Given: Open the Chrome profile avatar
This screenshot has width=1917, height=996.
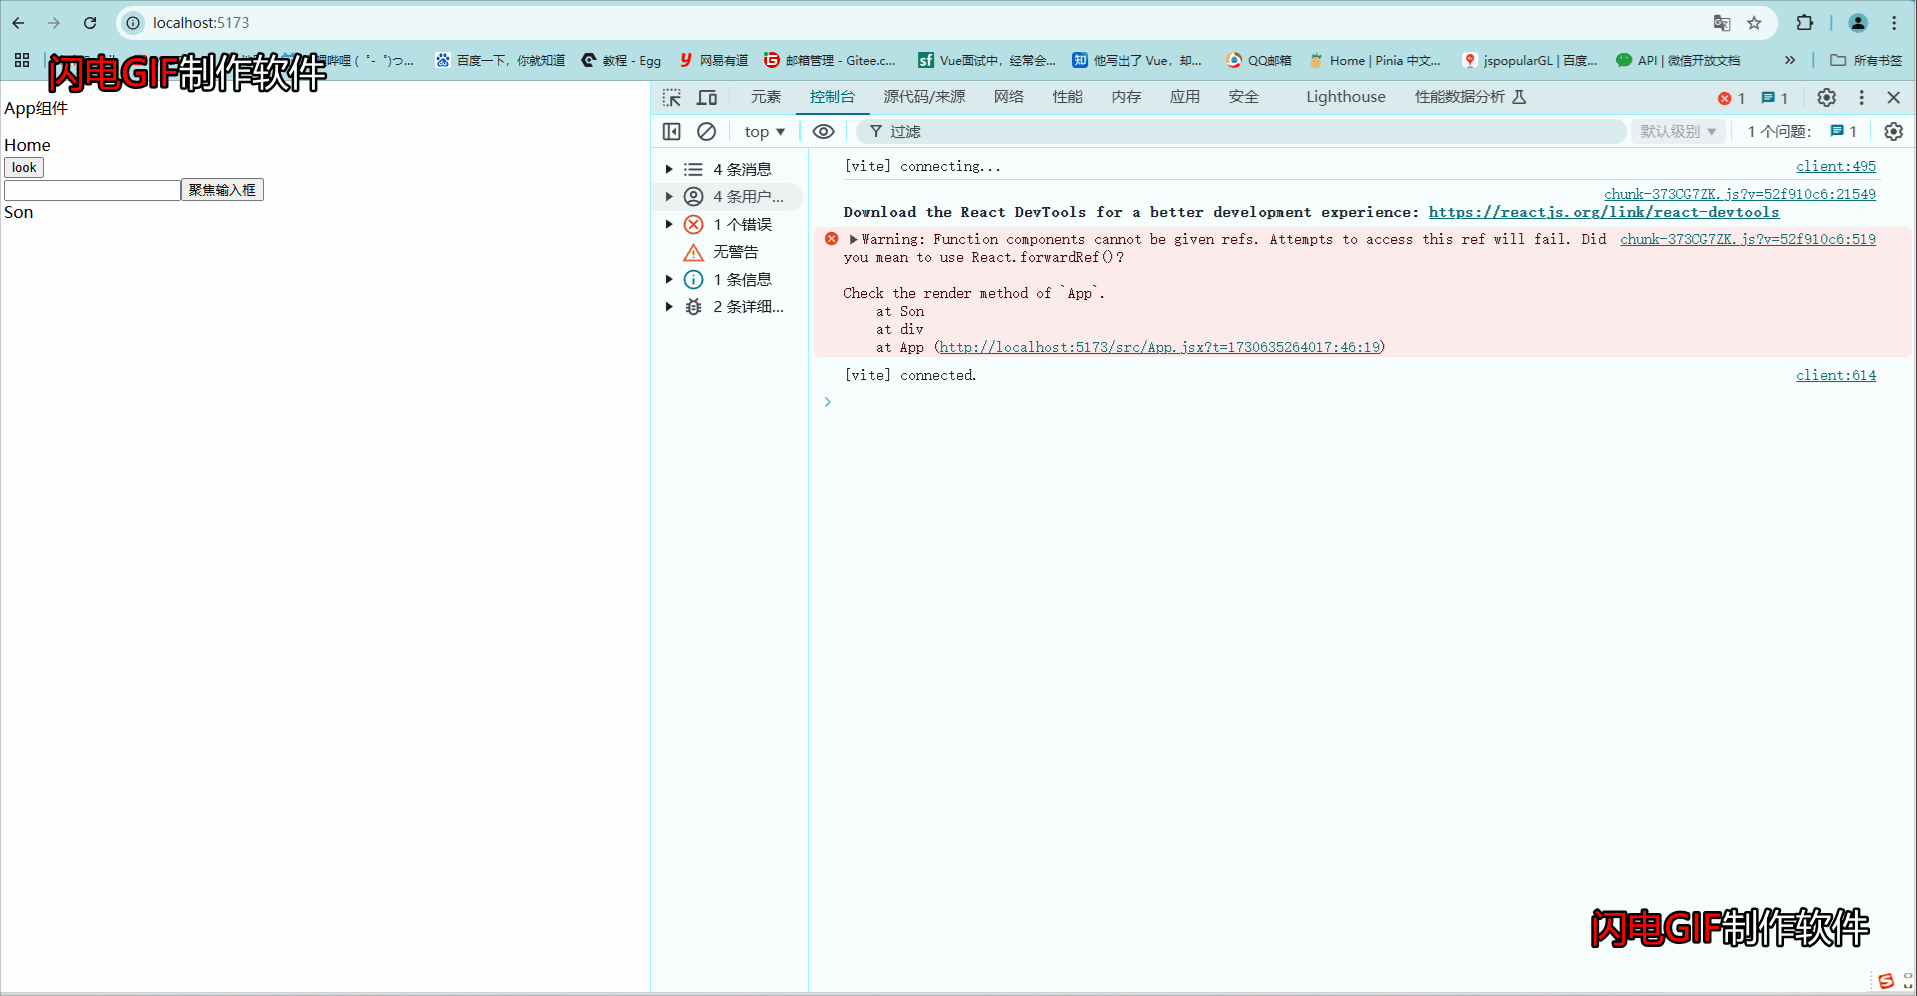Looking at the screenshot, I should (1858, 23).
